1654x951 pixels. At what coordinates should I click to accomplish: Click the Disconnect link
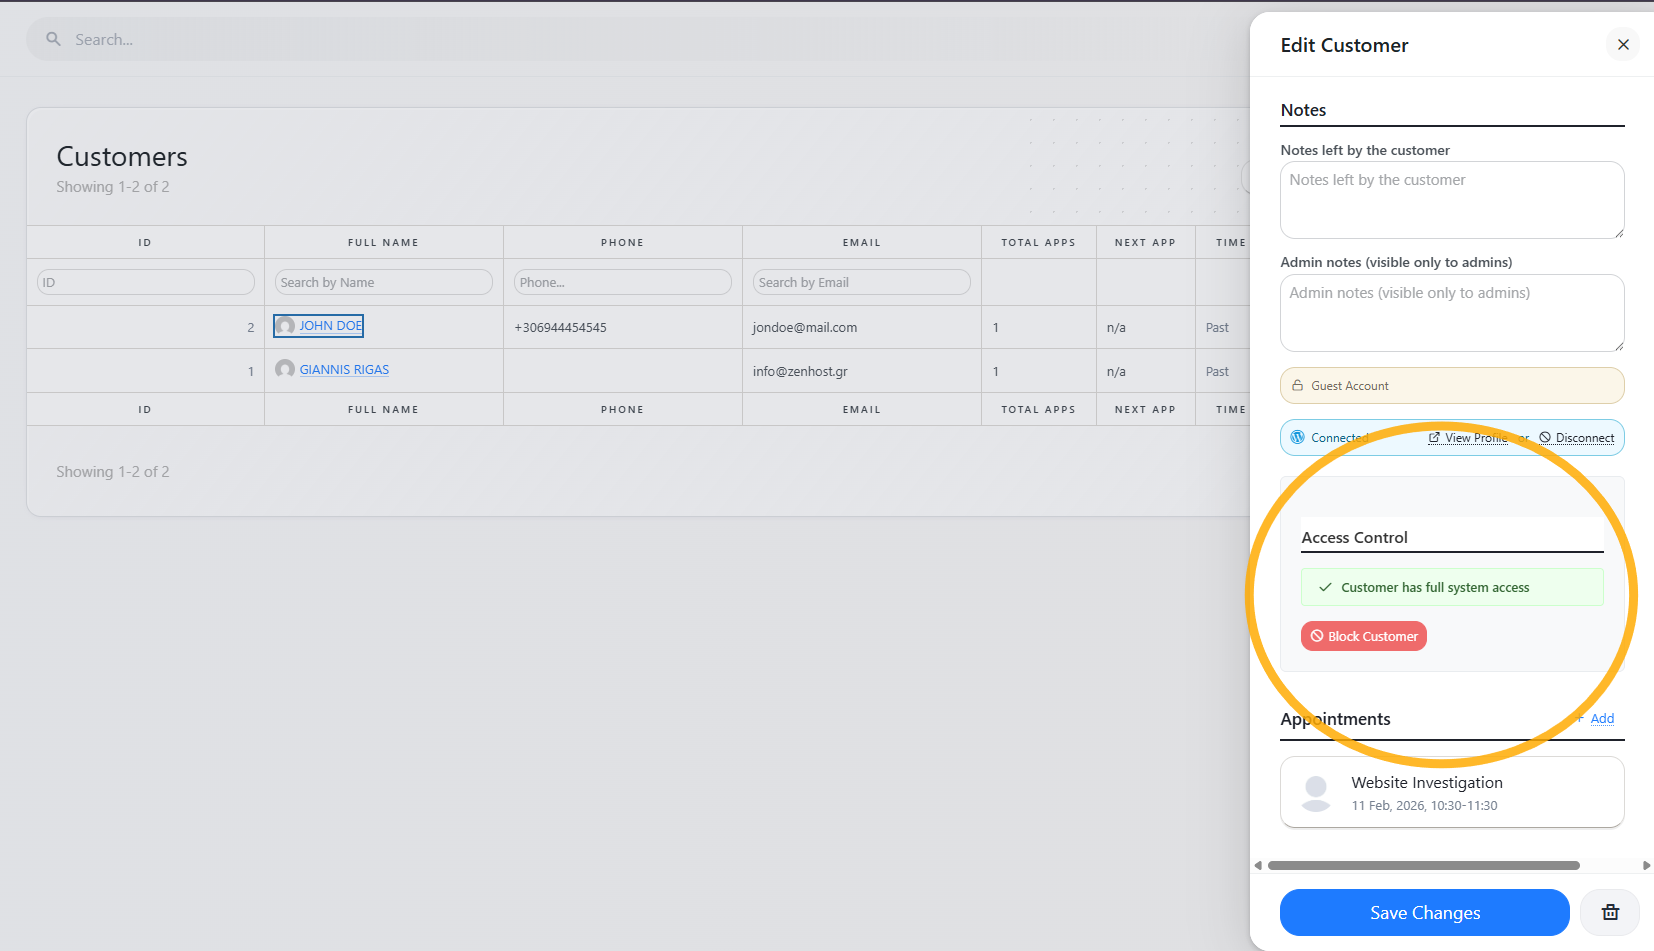1584,438
